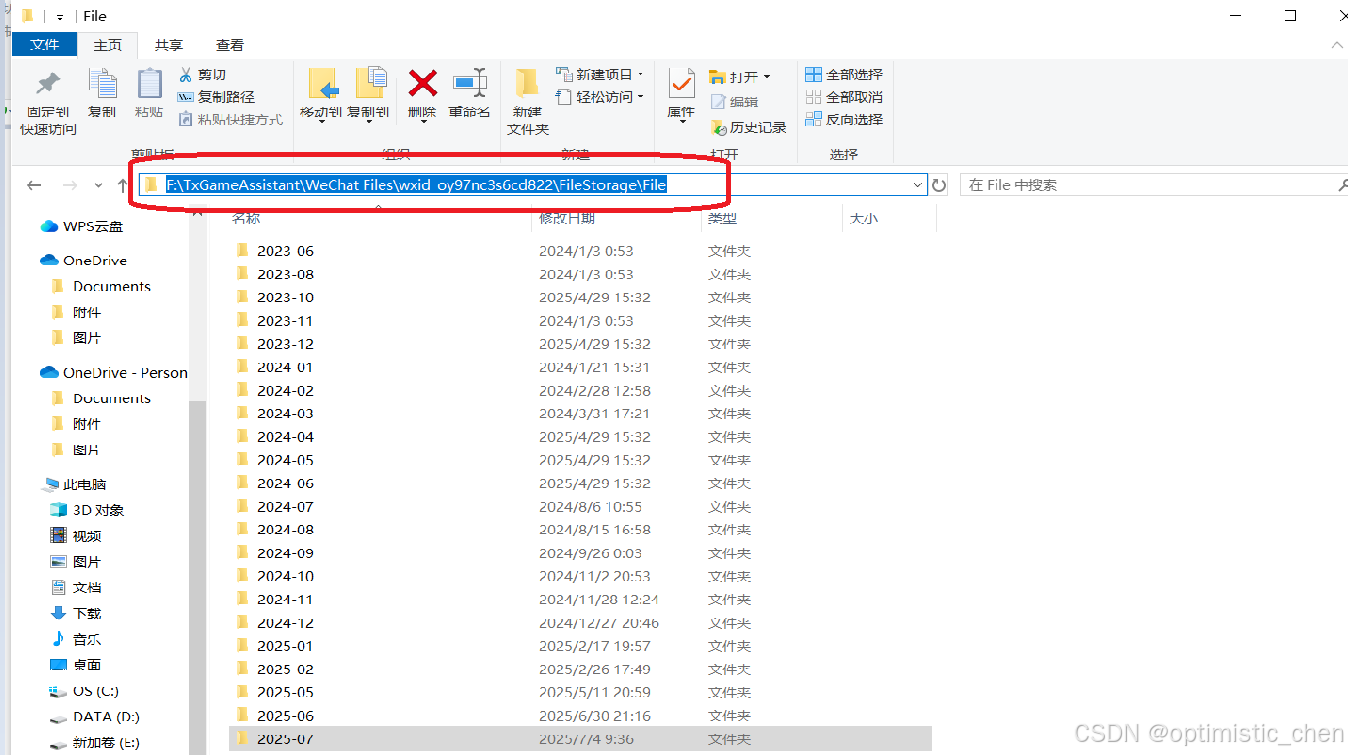
Task: Collapse the ribbon with the chevron
Action: (1337, 45)
